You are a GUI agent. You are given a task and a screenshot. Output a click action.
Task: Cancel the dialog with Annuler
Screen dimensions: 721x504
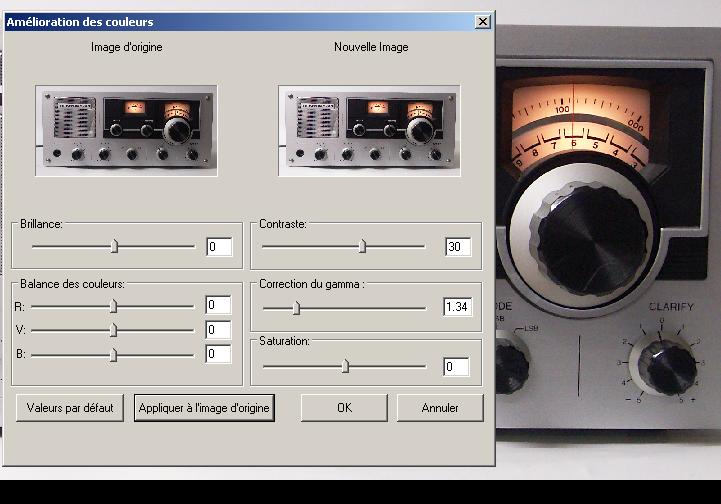pyautogui.click(x=440, y=408)
